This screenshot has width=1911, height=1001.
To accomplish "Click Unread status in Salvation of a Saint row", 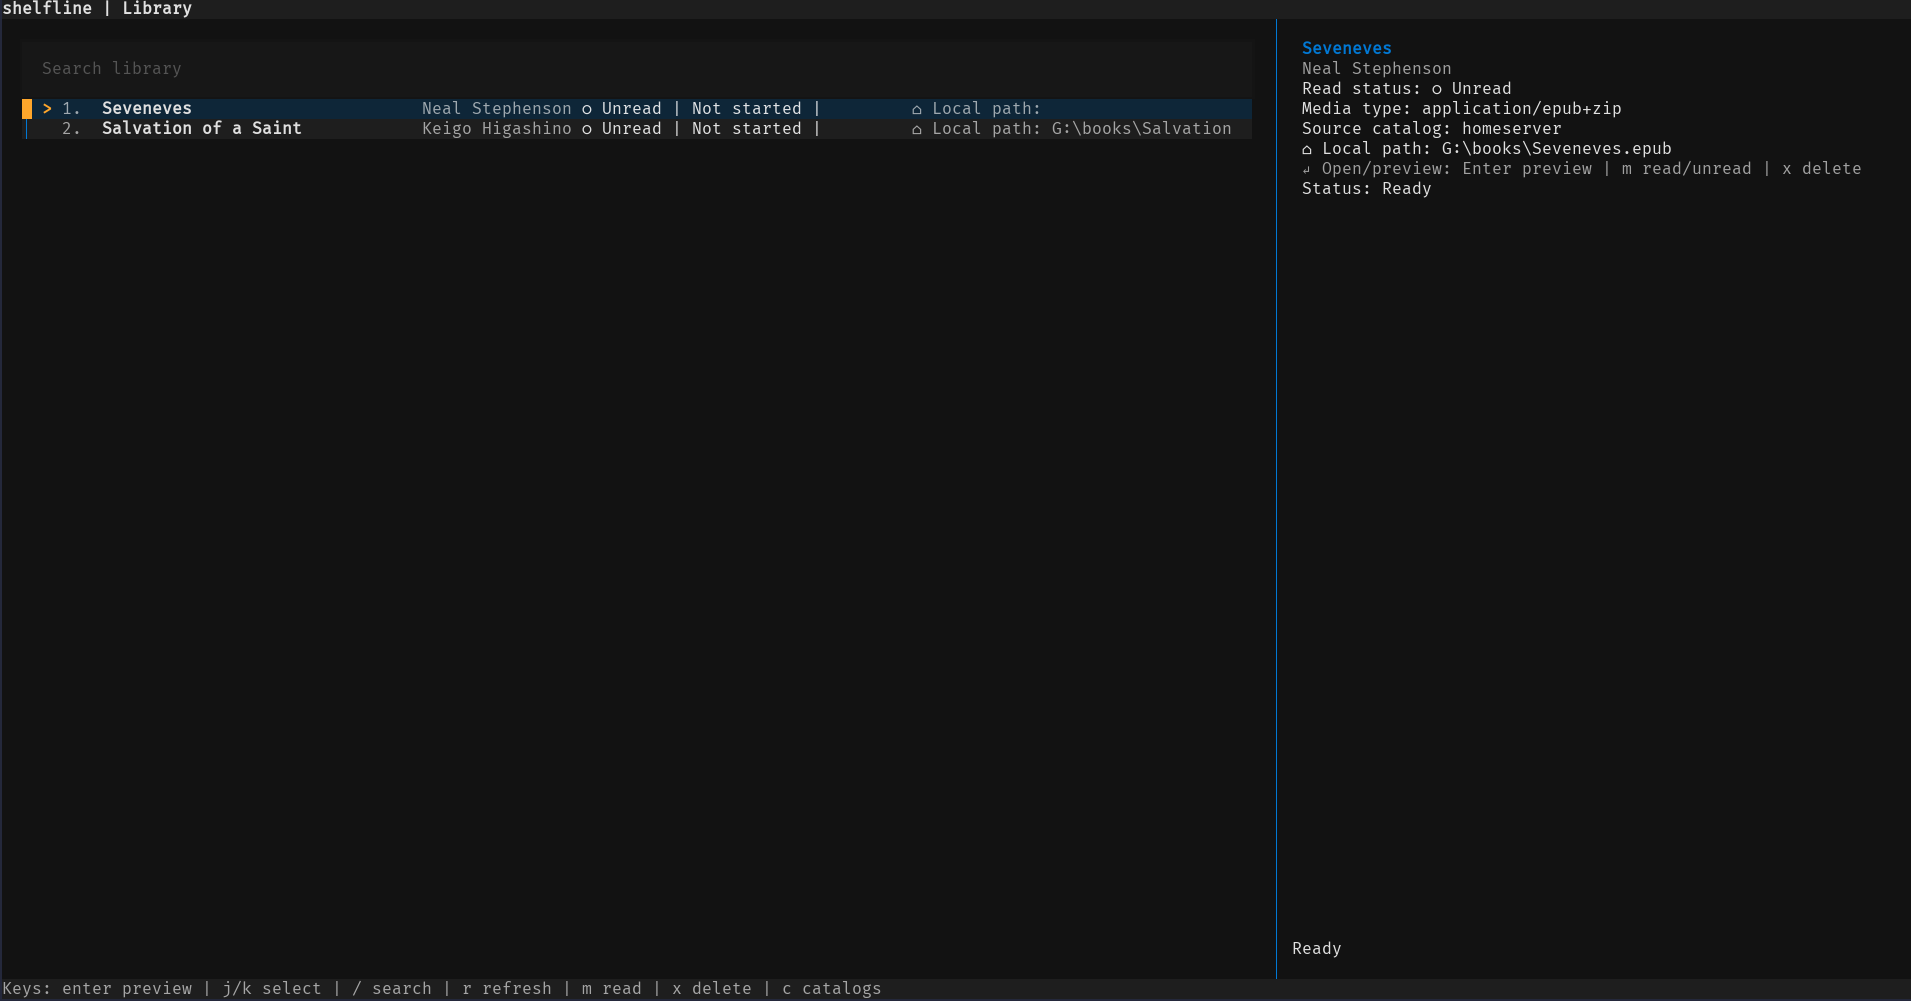I will 632,128.
